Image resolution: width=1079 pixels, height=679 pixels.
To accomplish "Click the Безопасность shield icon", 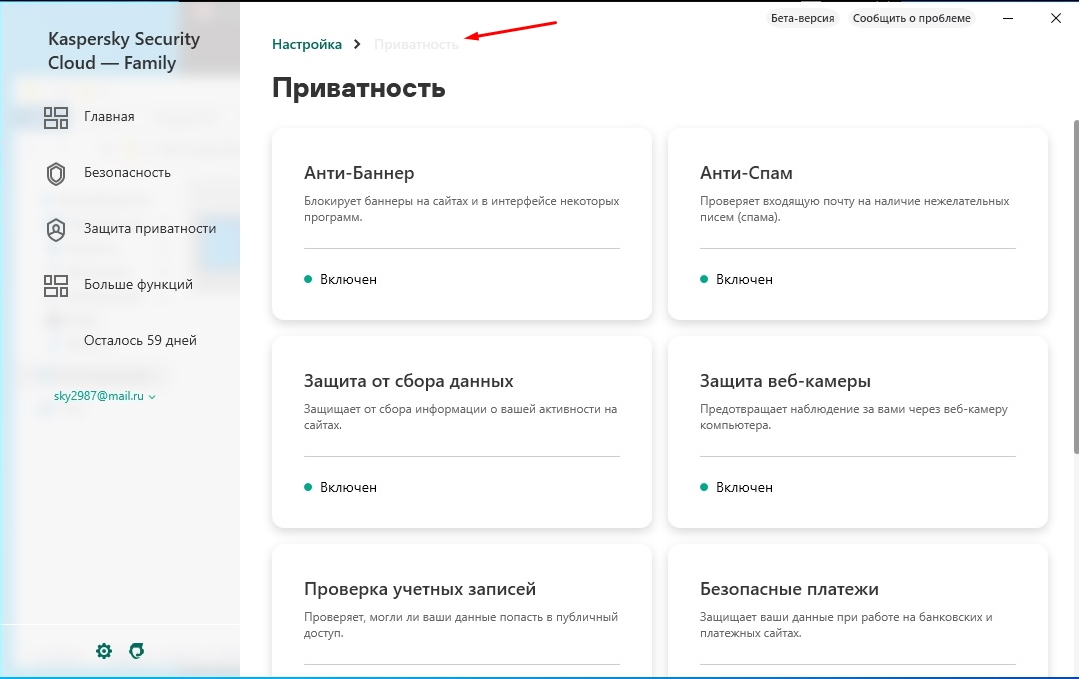I will point(56,173).
